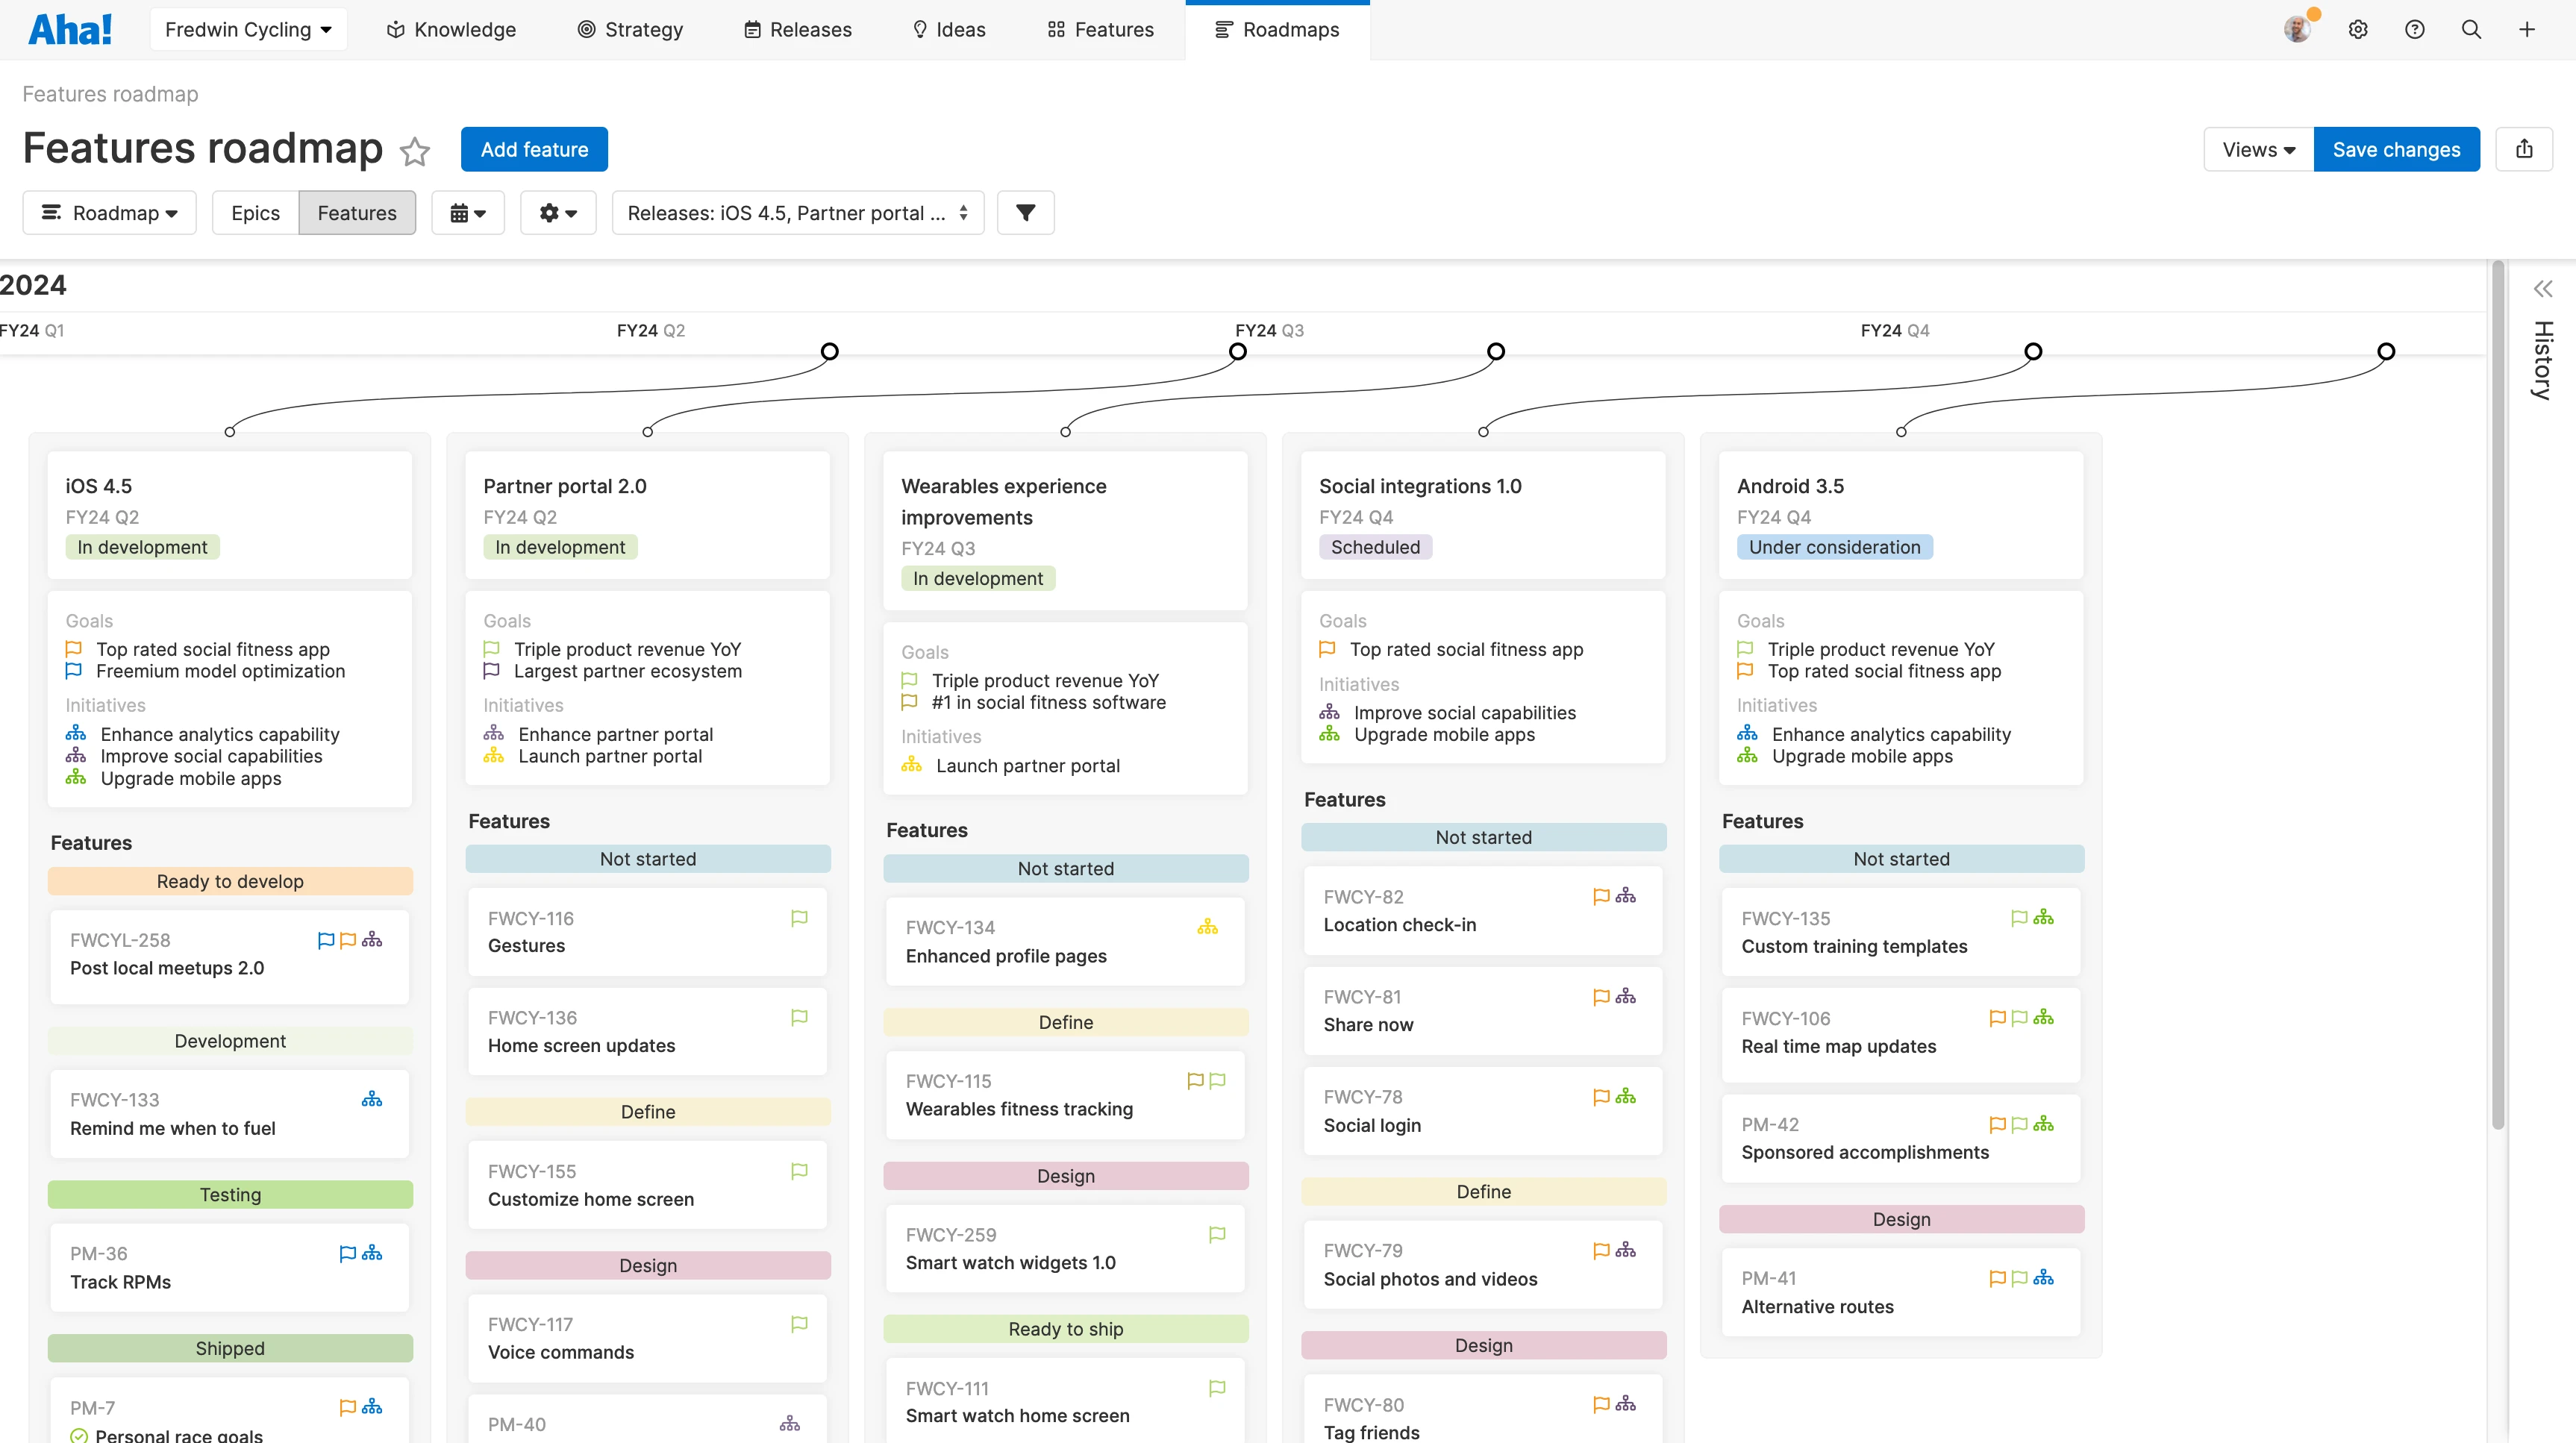Switch to the Roadmaps tab

coord(1277,29)
